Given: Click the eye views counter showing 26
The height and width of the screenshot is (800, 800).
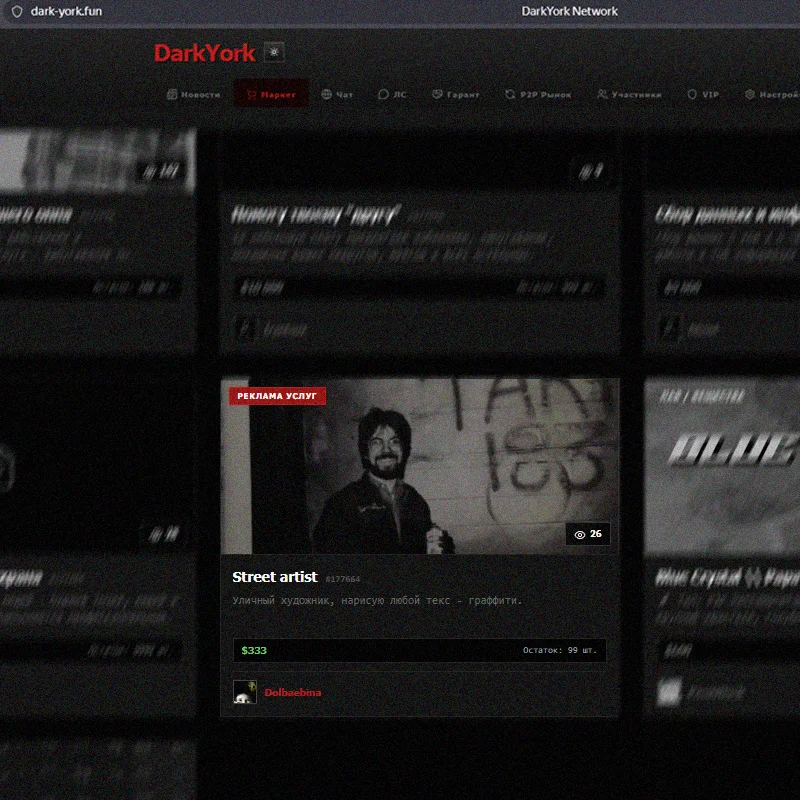Looking at the screenshot, I should (x=588, y=534).
